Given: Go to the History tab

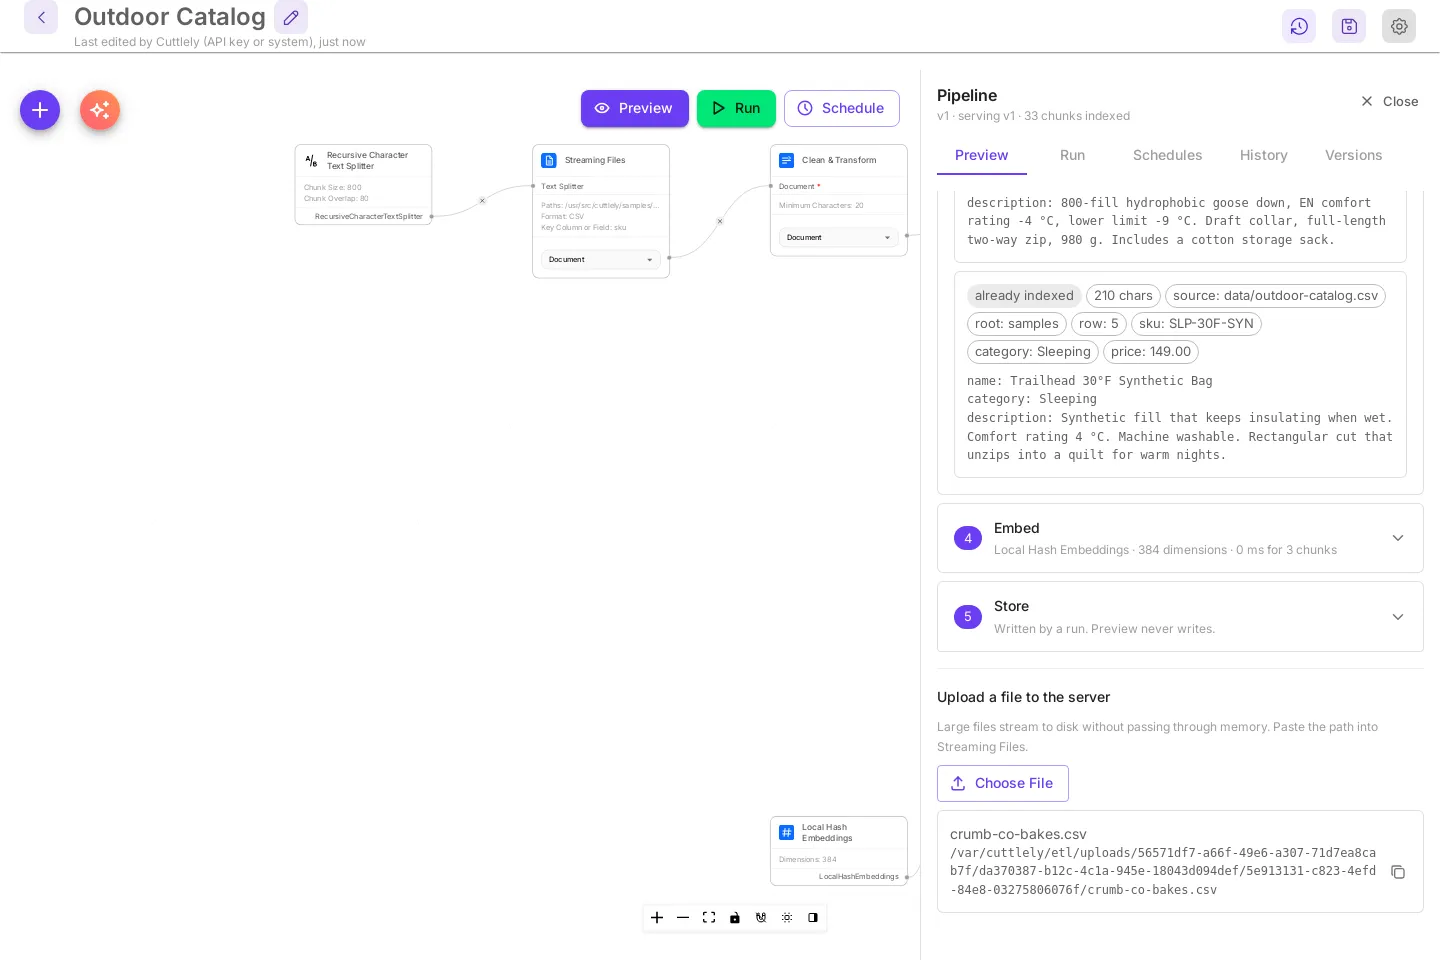Looking at the screenshot, I should pyautogui.click(x=1263, y=155).
